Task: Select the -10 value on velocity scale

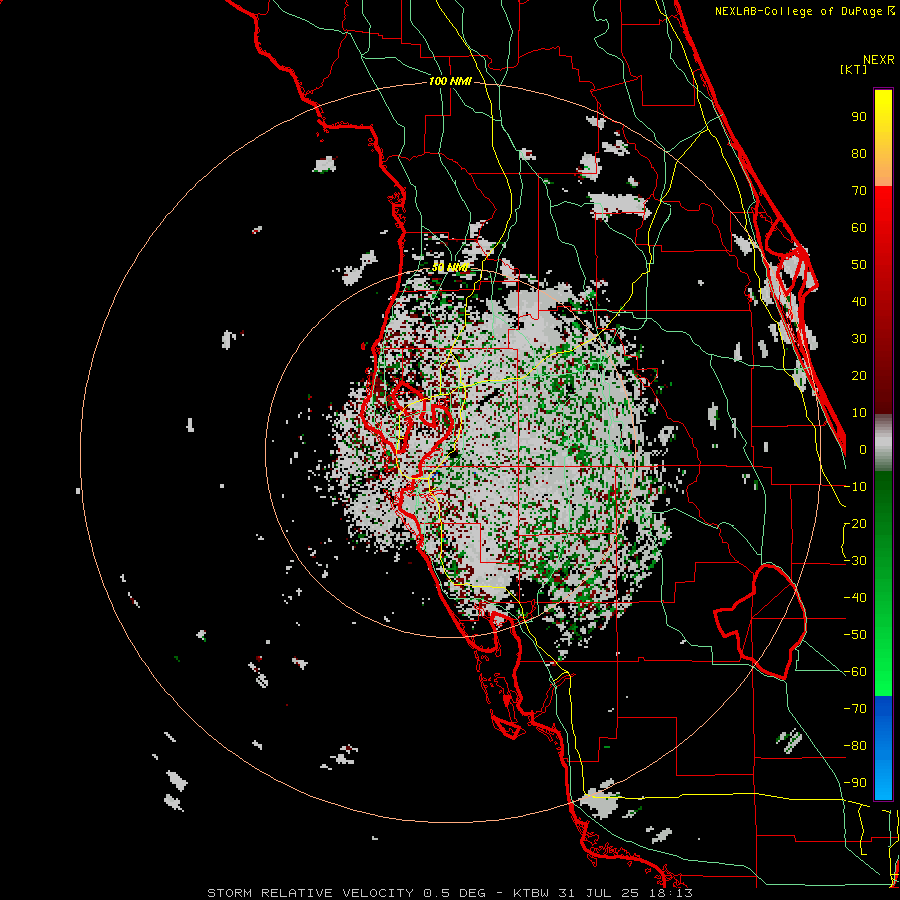Action: [855, 487]
